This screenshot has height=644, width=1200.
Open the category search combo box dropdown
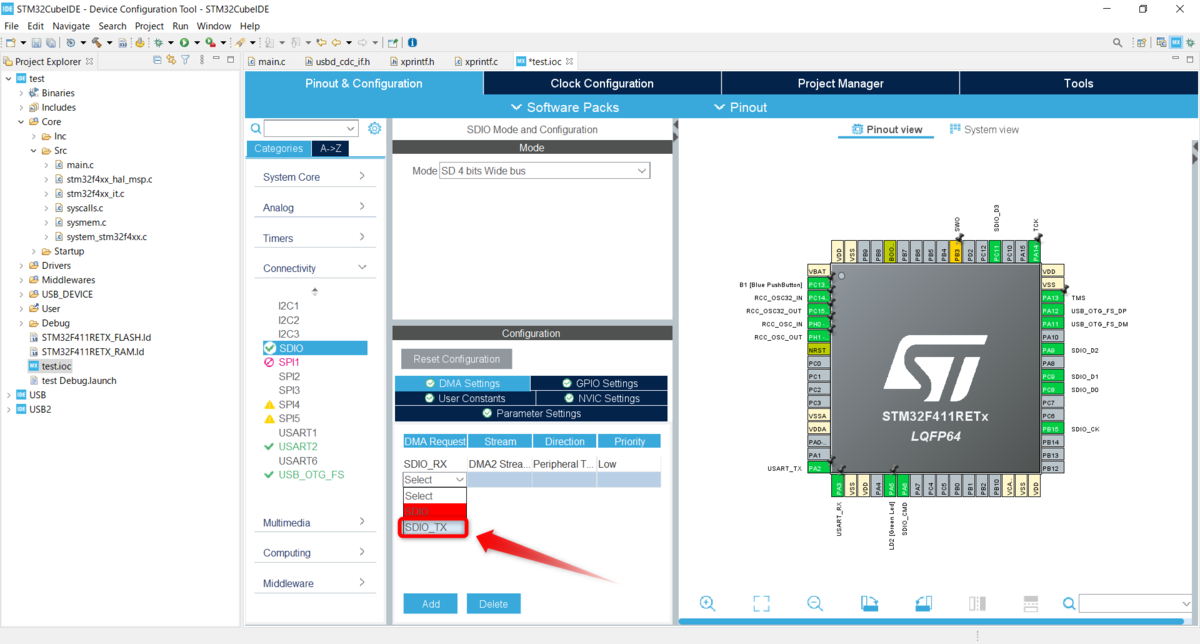point(350,129)
